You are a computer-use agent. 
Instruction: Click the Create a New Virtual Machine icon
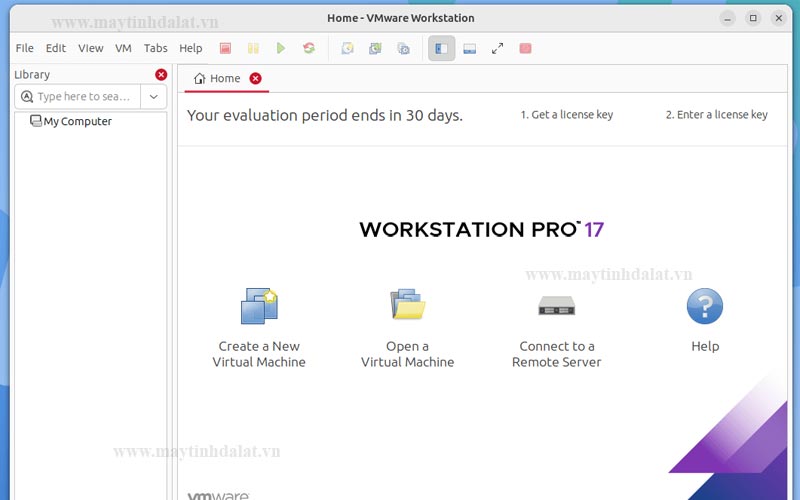point(259,306)
